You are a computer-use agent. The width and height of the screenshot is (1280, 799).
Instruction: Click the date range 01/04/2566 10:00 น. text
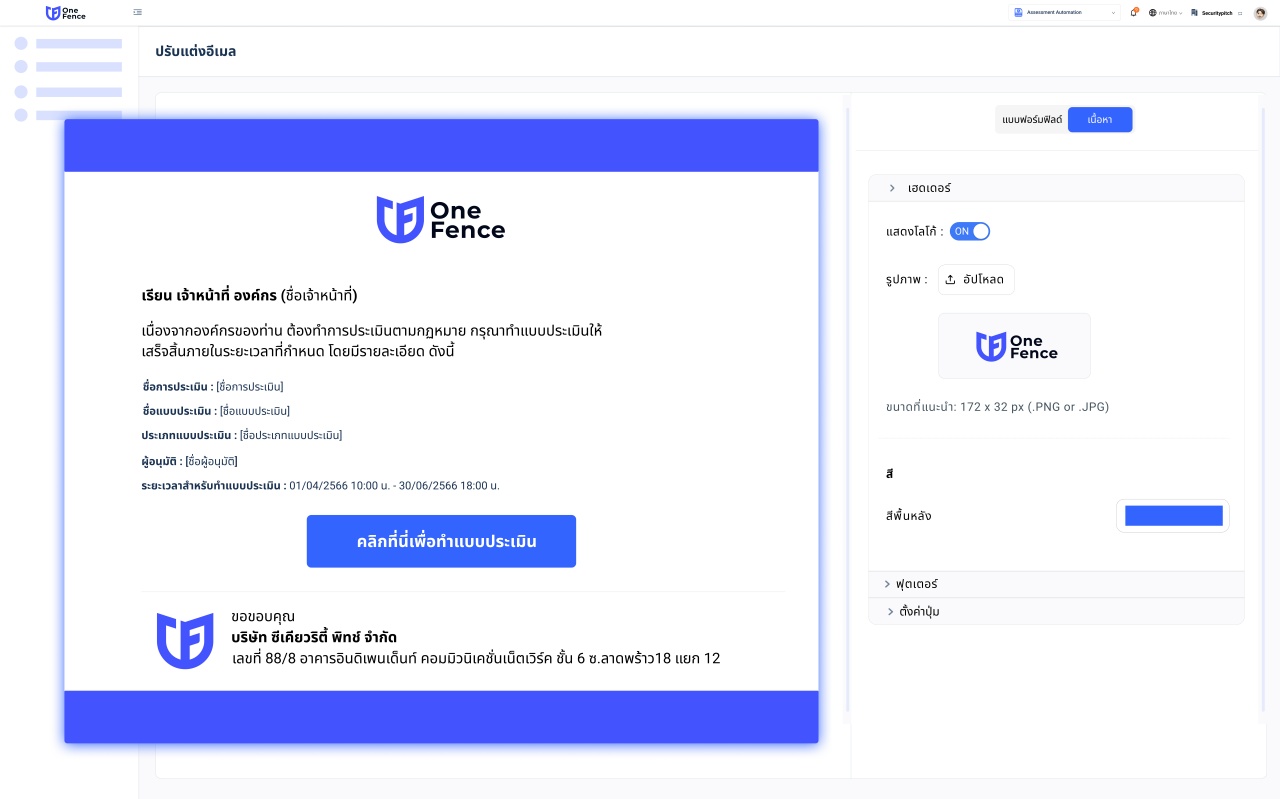[x=394, y=485]
